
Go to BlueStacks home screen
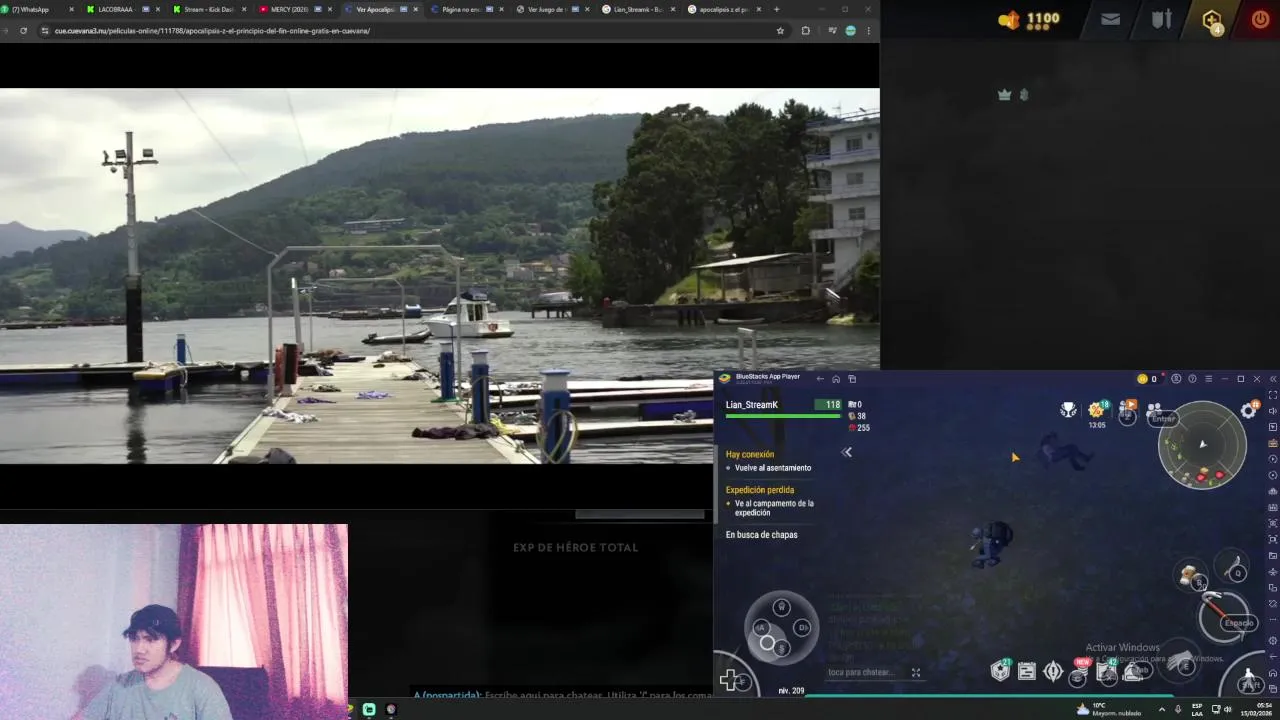click(837, 379)
